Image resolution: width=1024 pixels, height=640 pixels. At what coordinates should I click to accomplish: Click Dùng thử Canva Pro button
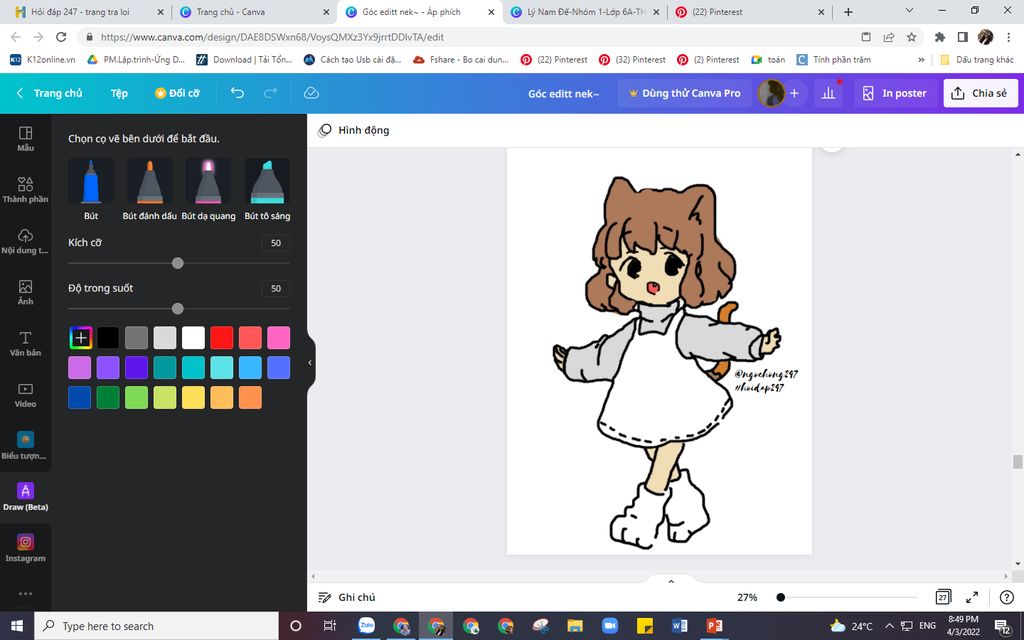pyautogui.click(x=684, y=93)
